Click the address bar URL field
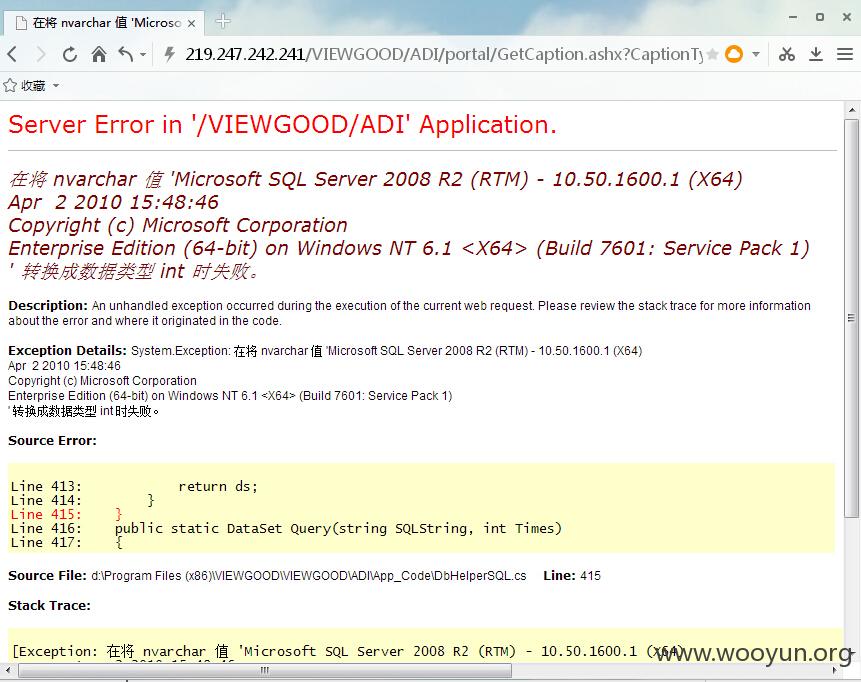 [x=444, y=54]
